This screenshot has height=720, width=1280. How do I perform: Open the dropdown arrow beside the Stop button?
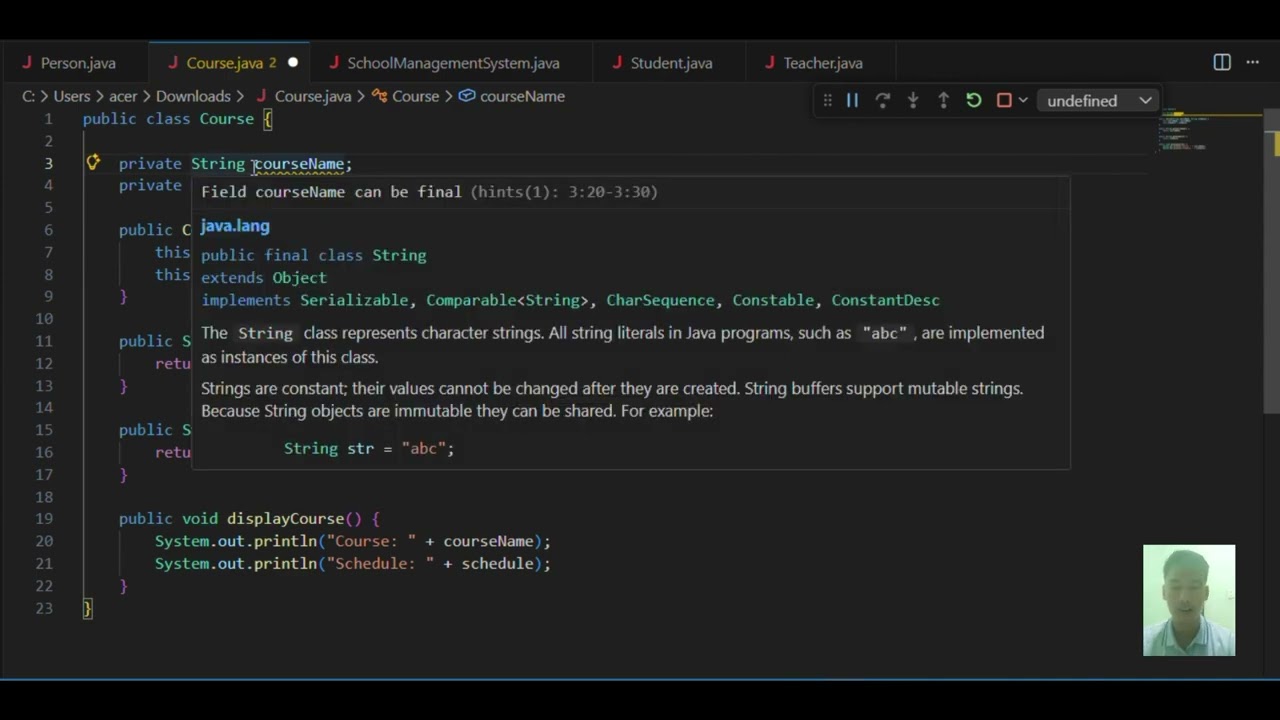pos(1022,100)
